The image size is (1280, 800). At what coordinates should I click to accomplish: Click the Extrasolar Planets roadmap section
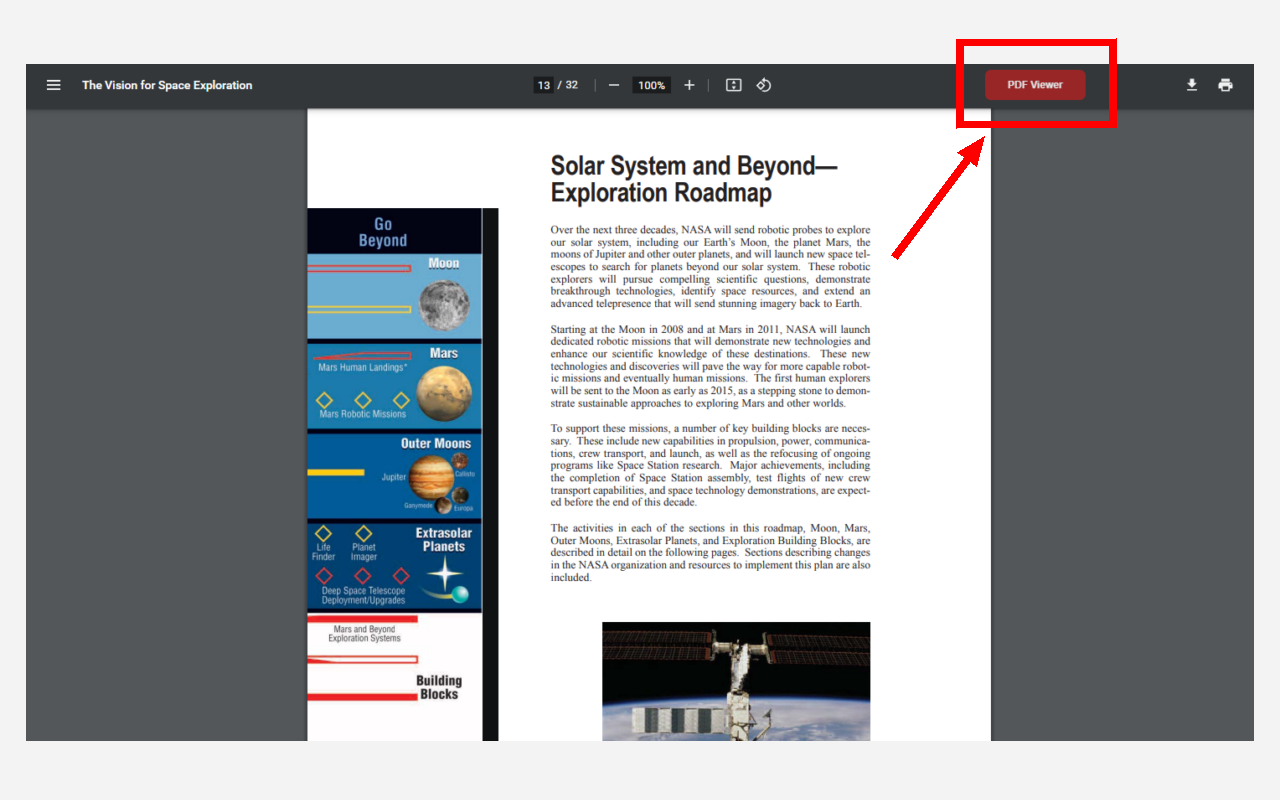click(x=394, y=565)
